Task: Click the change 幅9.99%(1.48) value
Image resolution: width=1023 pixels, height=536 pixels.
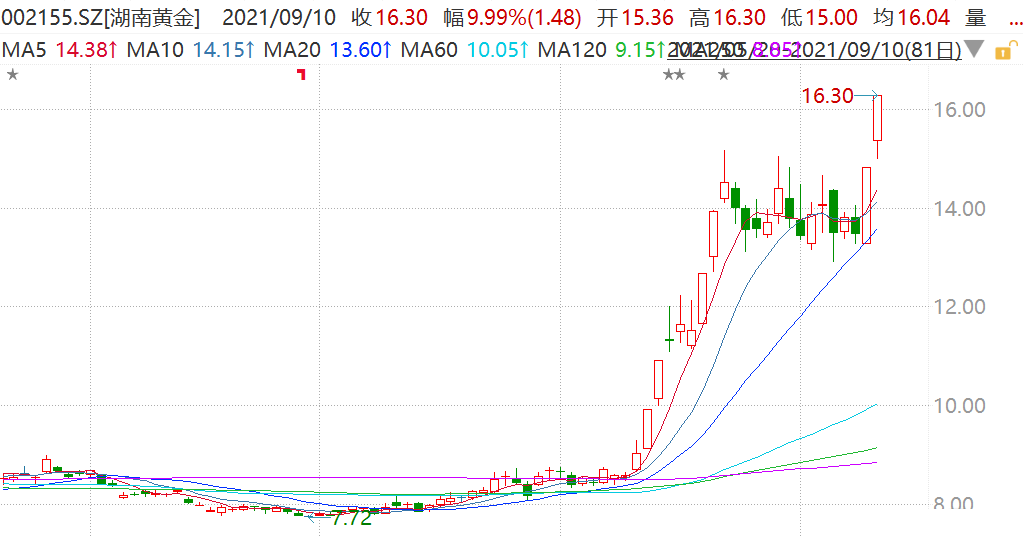Action: [512, 18]
